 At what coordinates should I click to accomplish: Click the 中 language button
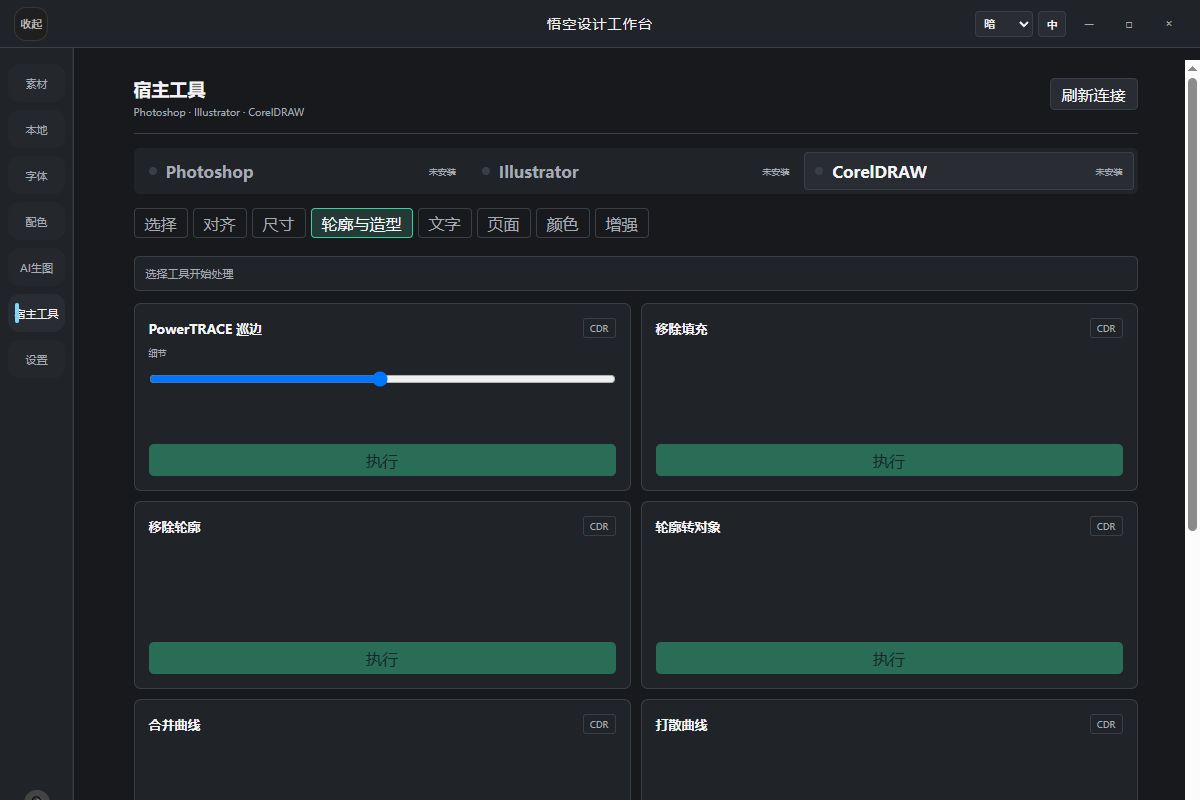coord(1052,24)
